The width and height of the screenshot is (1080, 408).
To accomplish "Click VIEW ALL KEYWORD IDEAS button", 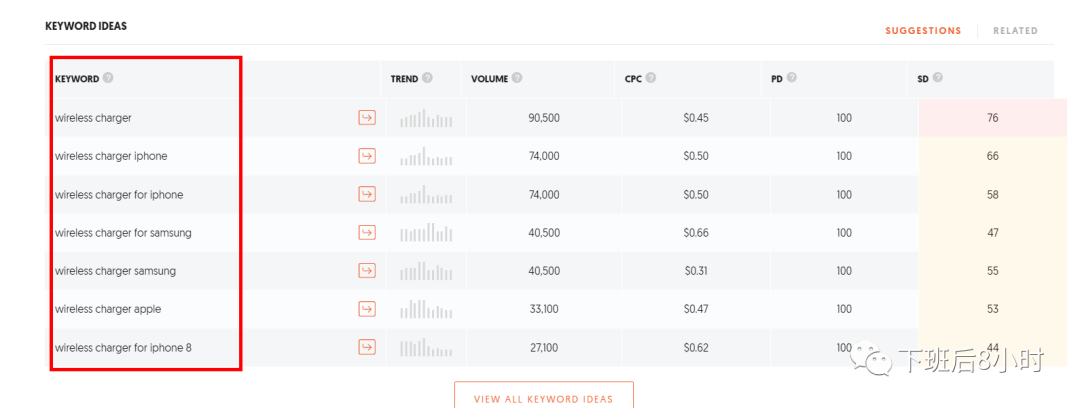I will point(543,398).
